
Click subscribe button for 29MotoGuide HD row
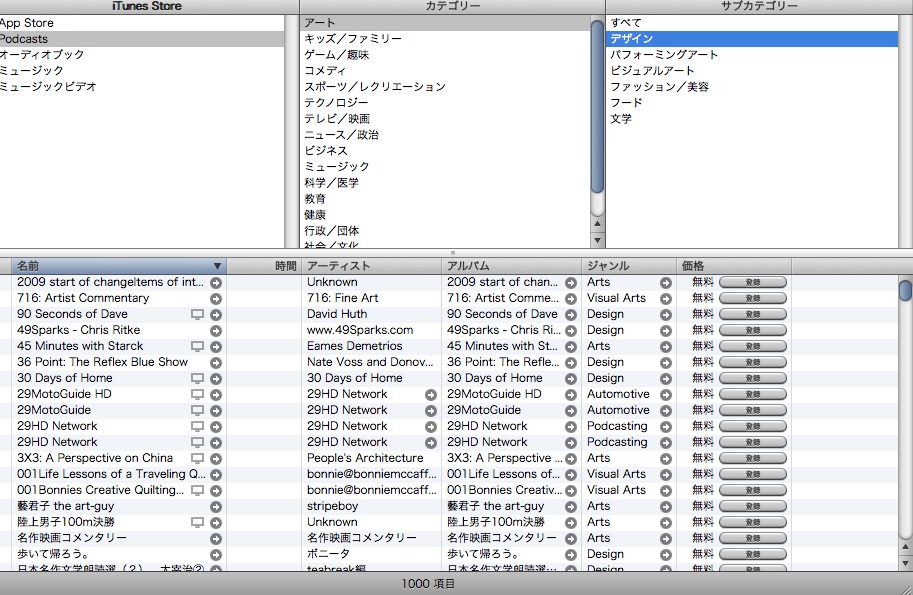pyautogui.click(x=753, y=395)
